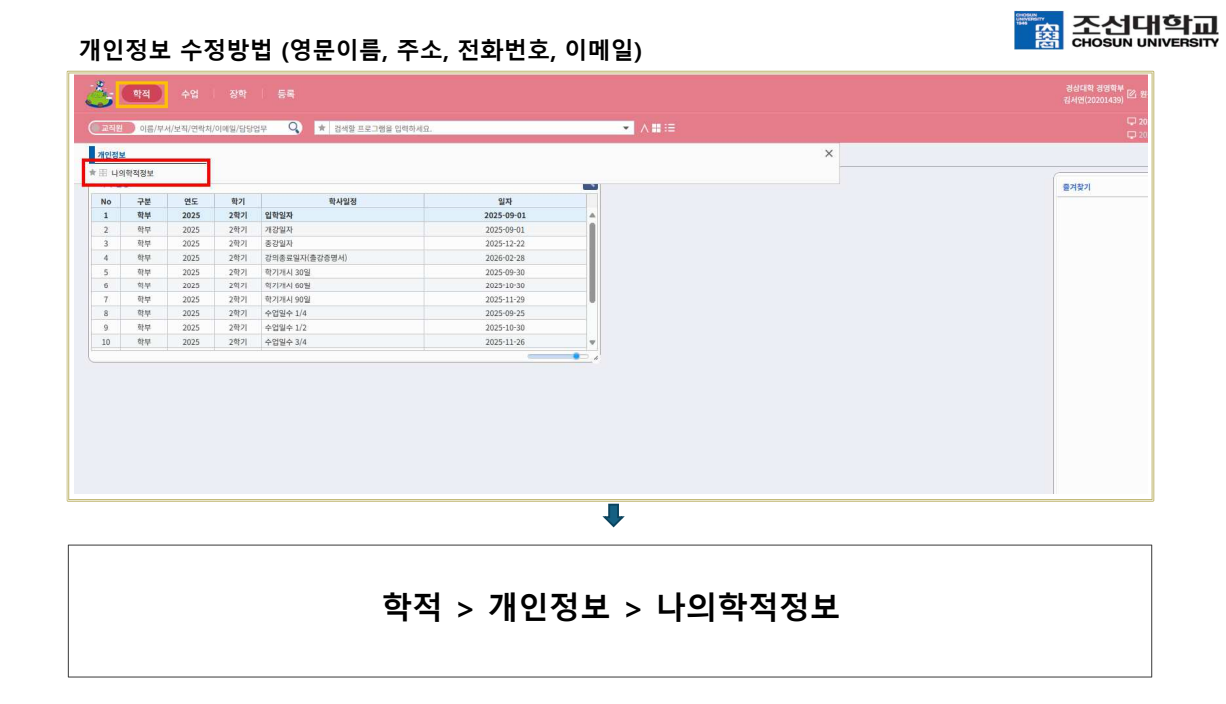1226x704 pixels.
Task: Click the date 2026-02-28 cell
Action: [x=504, y=257]
